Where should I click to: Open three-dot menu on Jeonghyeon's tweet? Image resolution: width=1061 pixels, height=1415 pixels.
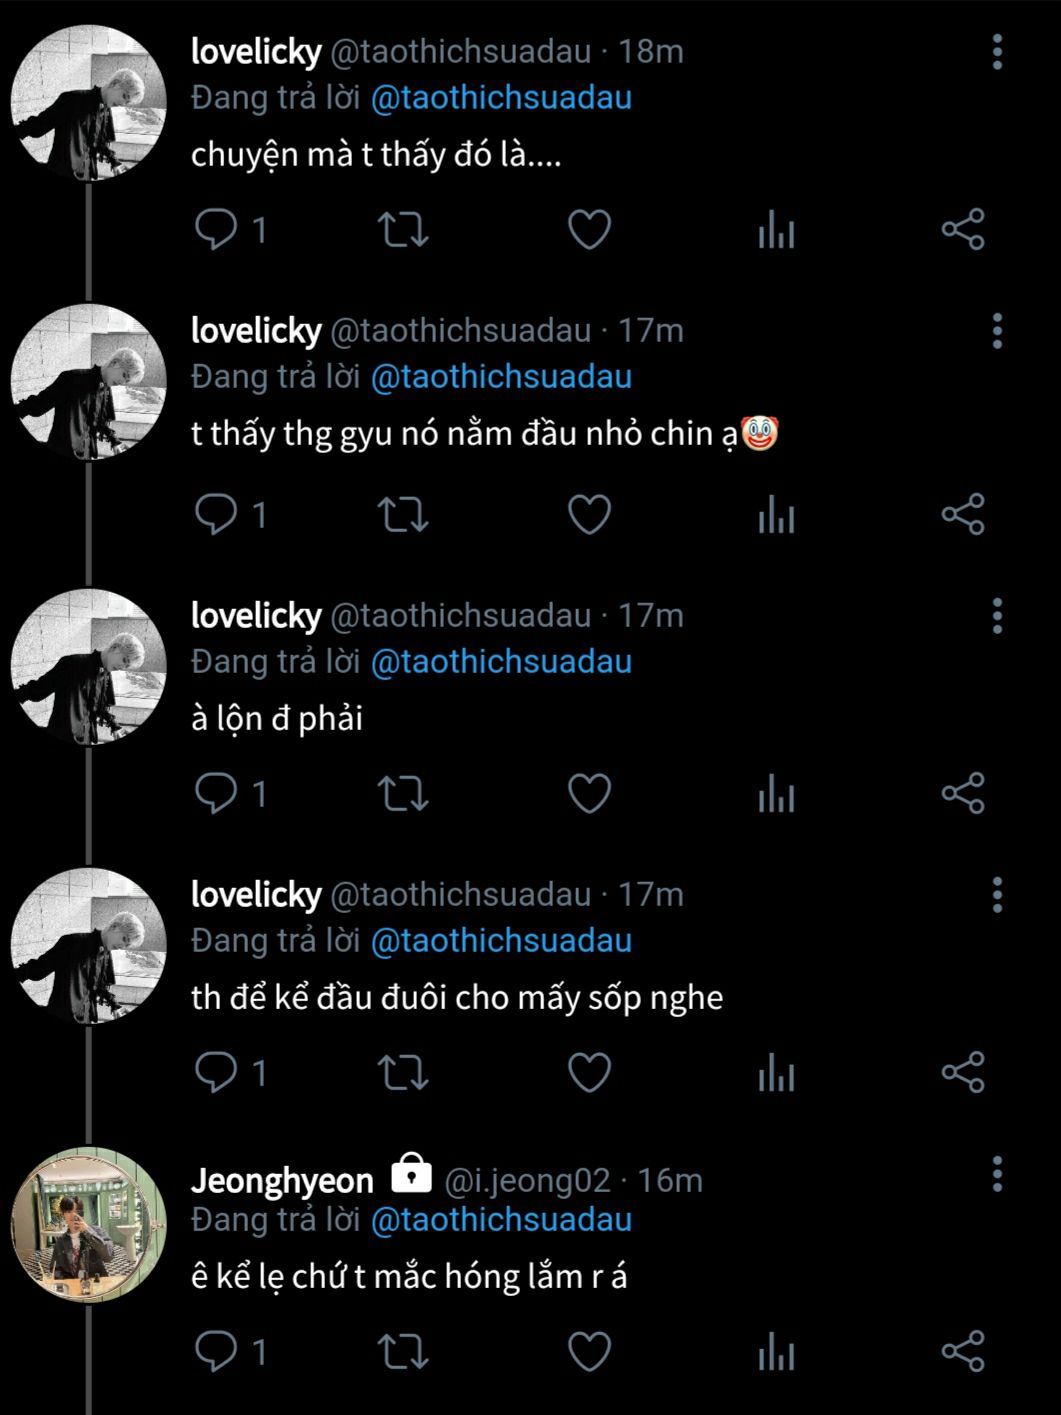pos(997,1175)
